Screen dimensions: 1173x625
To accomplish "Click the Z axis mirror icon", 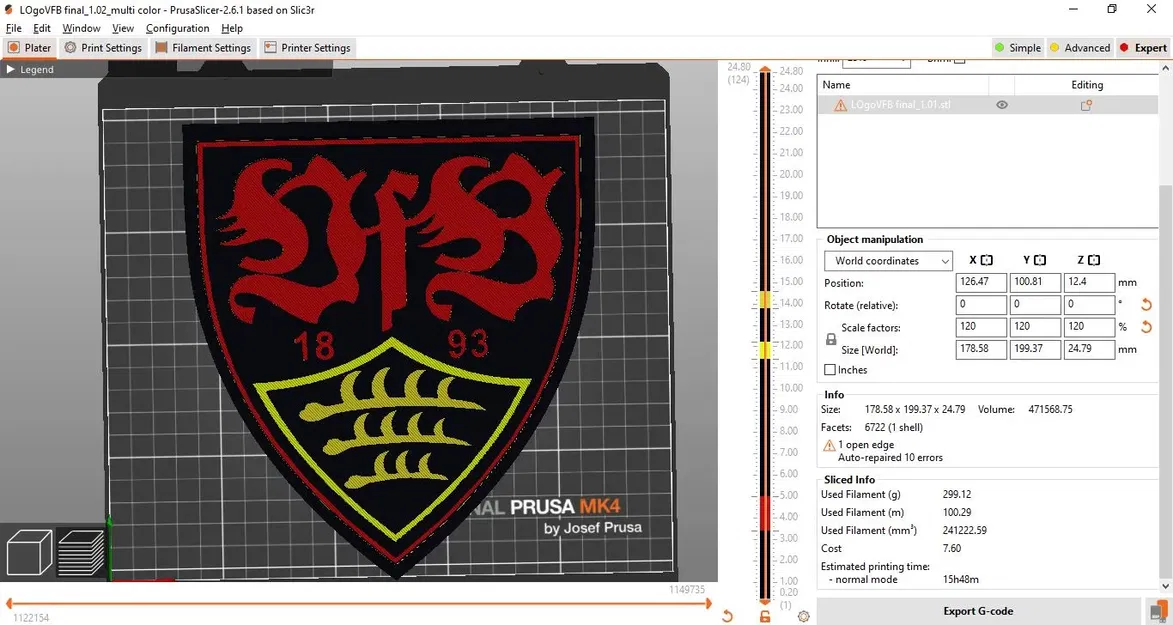I will point(1094,260).
